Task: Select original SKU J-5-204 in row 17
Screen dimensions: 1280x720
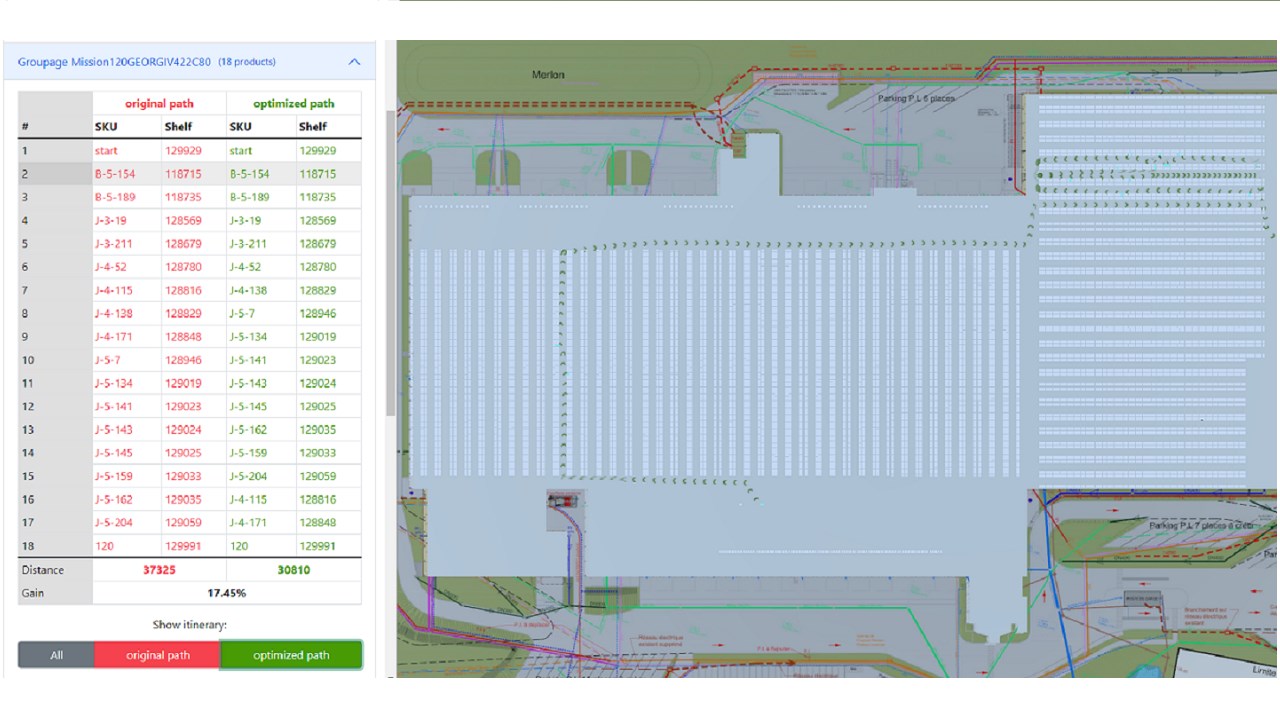Action: (113, 523)
